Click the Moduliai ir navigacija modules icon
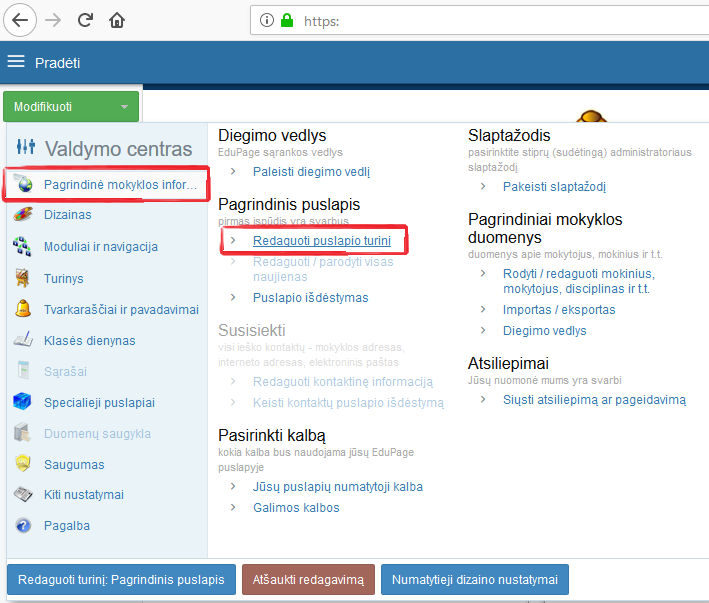 [22, 246]
